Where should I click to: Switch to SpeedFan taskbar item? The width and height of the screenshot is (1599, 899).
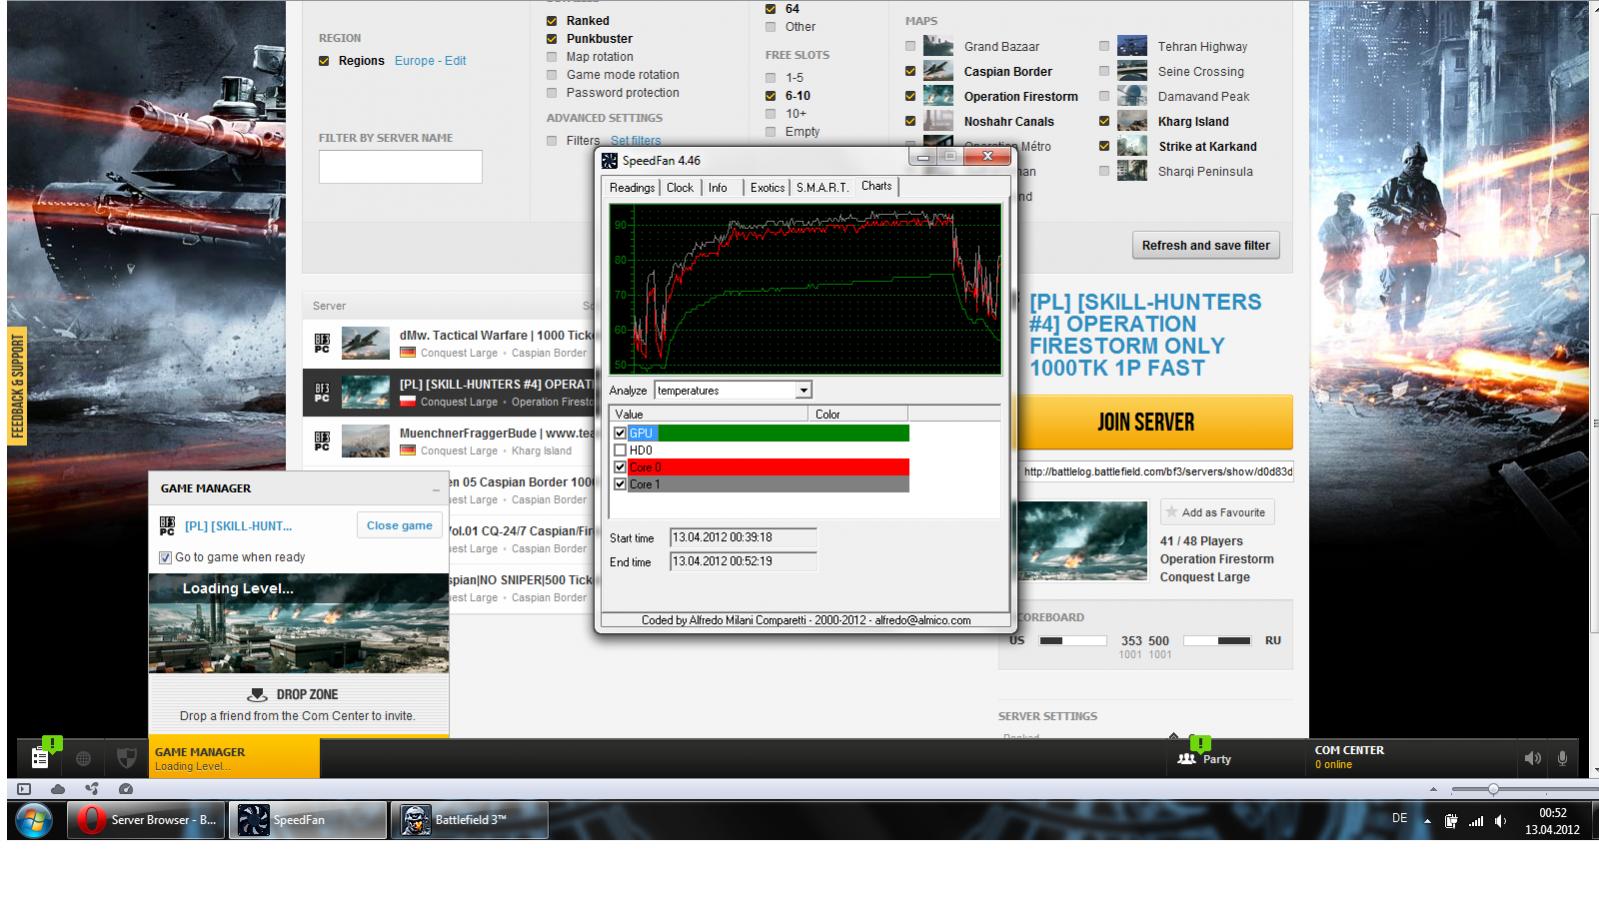coord(308,820)
